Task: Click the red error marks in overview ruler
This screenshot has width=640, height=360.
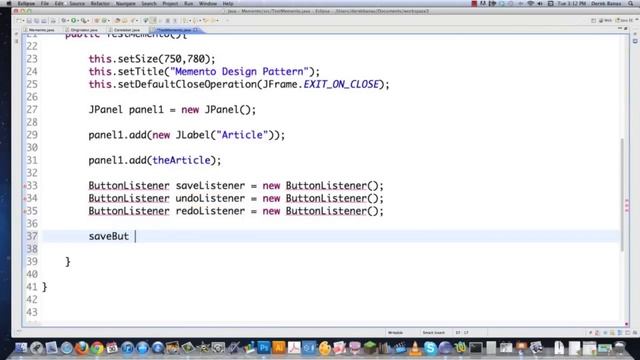Action: tap(627, 205)
